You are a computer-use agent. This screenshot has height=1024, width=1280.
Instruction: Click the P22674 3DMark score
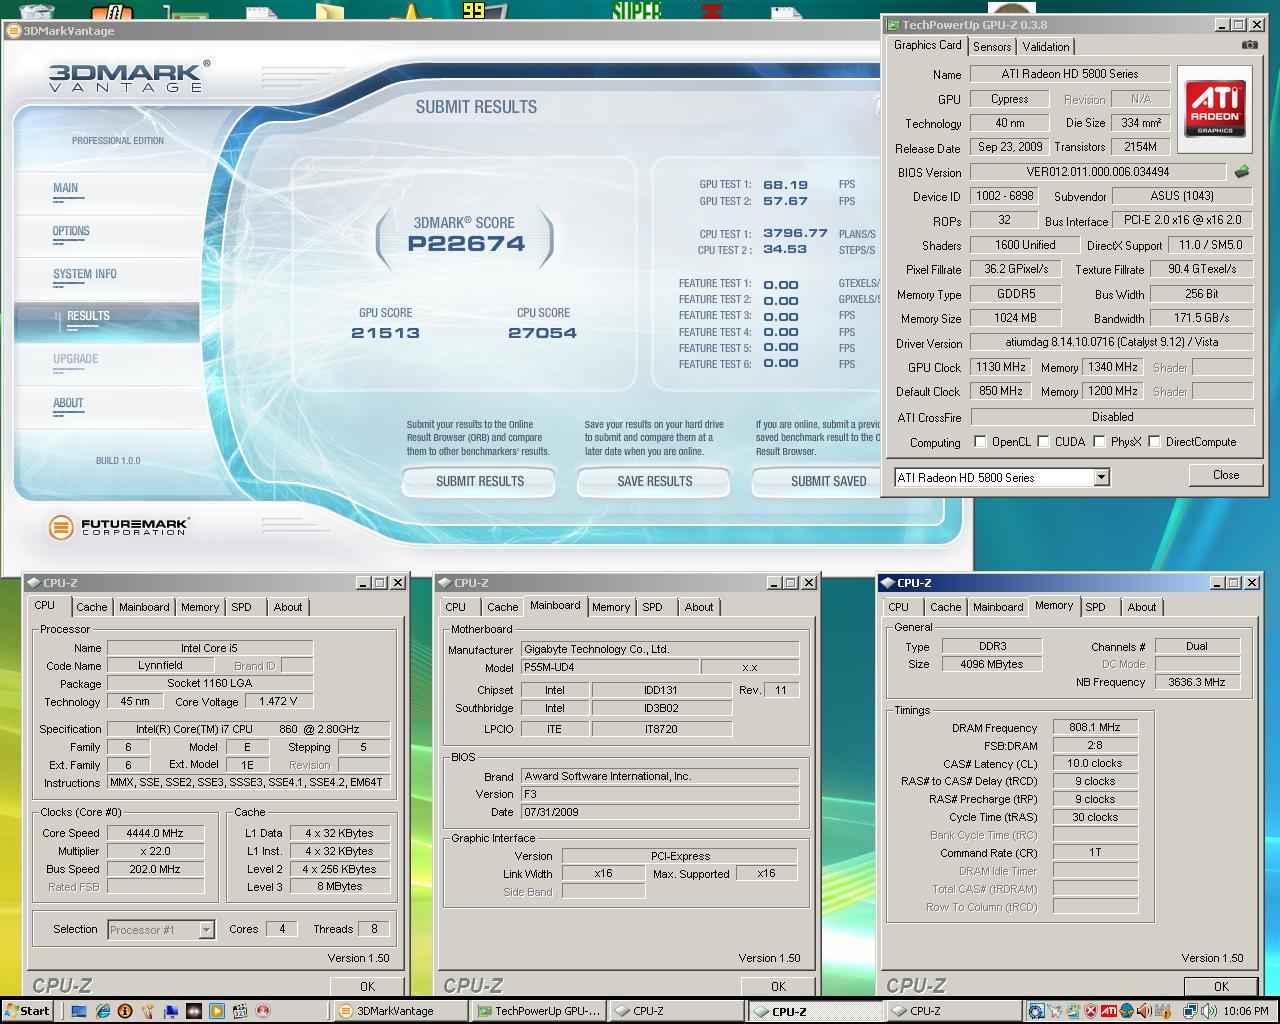466,243
